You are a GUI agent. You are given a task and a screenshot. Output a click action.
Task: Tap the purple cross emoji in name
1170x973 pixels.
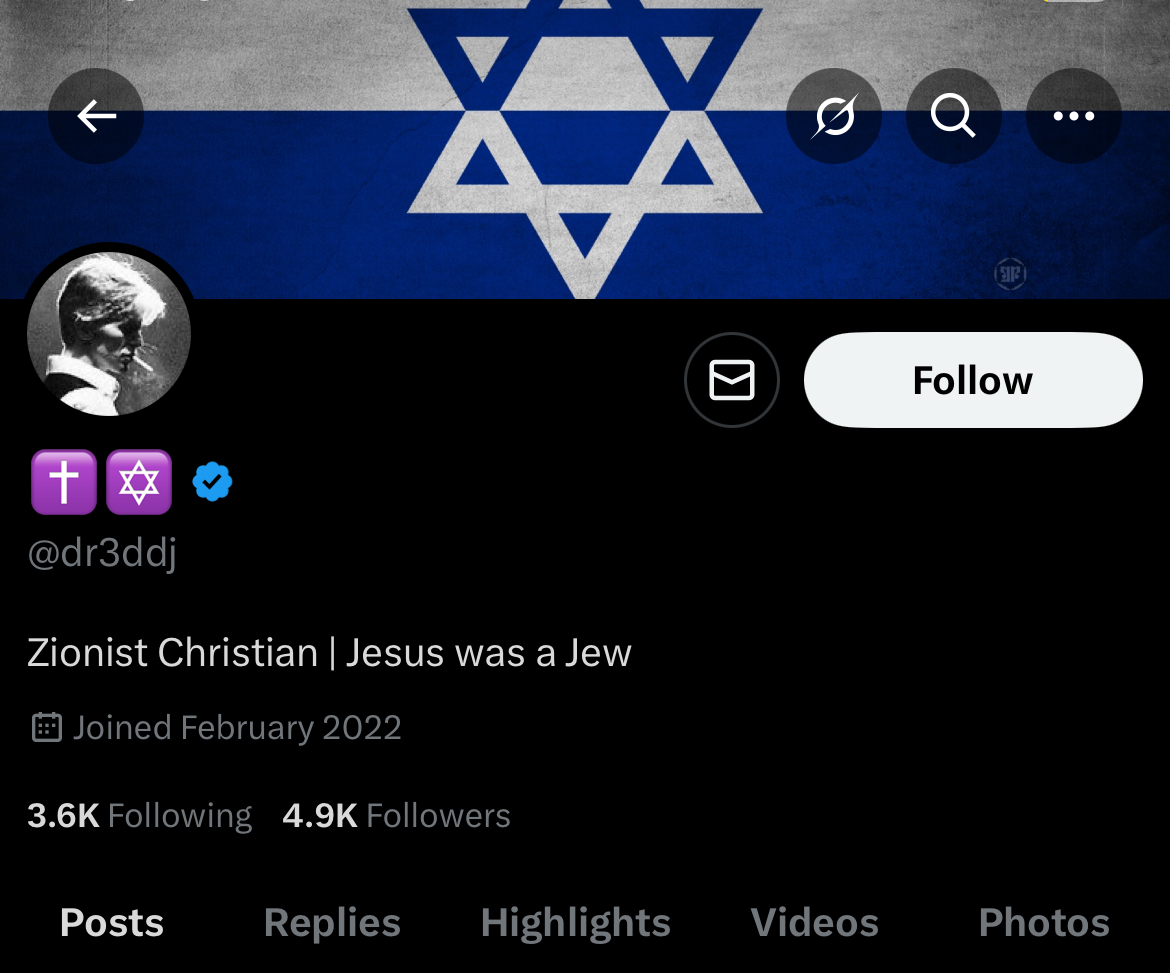[x=64, y=482]
